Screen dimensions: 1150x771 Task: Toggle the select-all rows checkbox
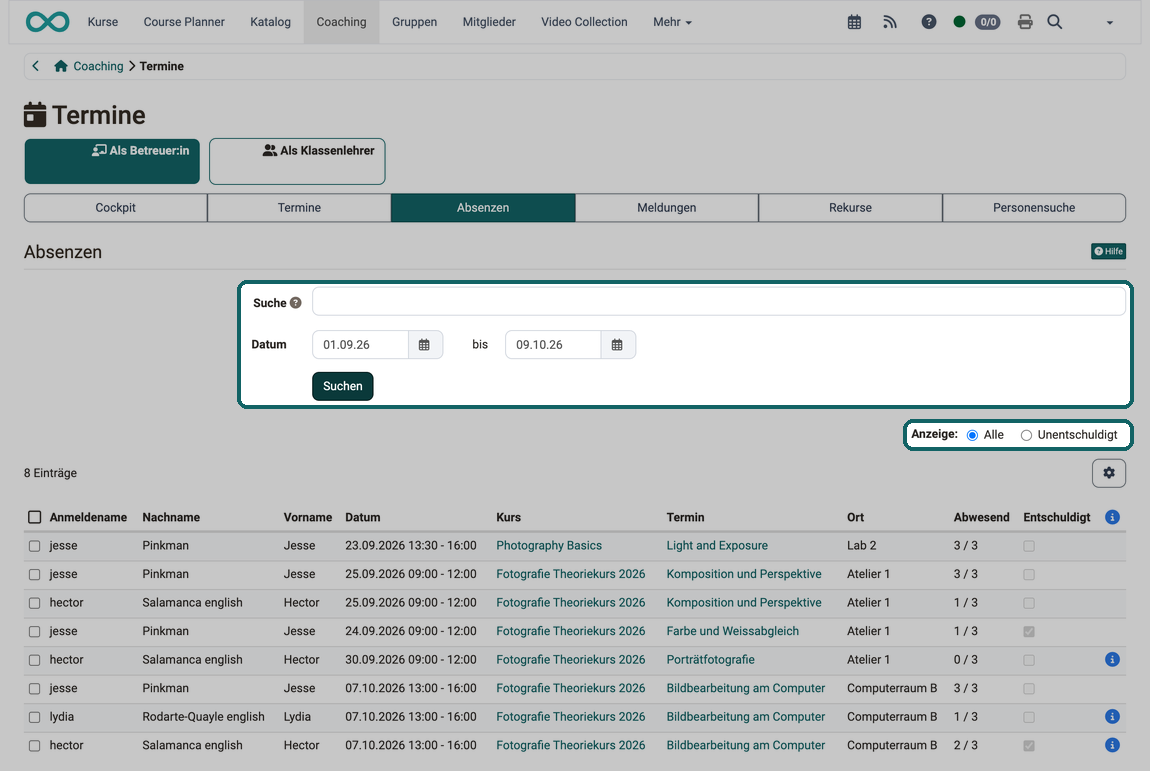(34, 517)
